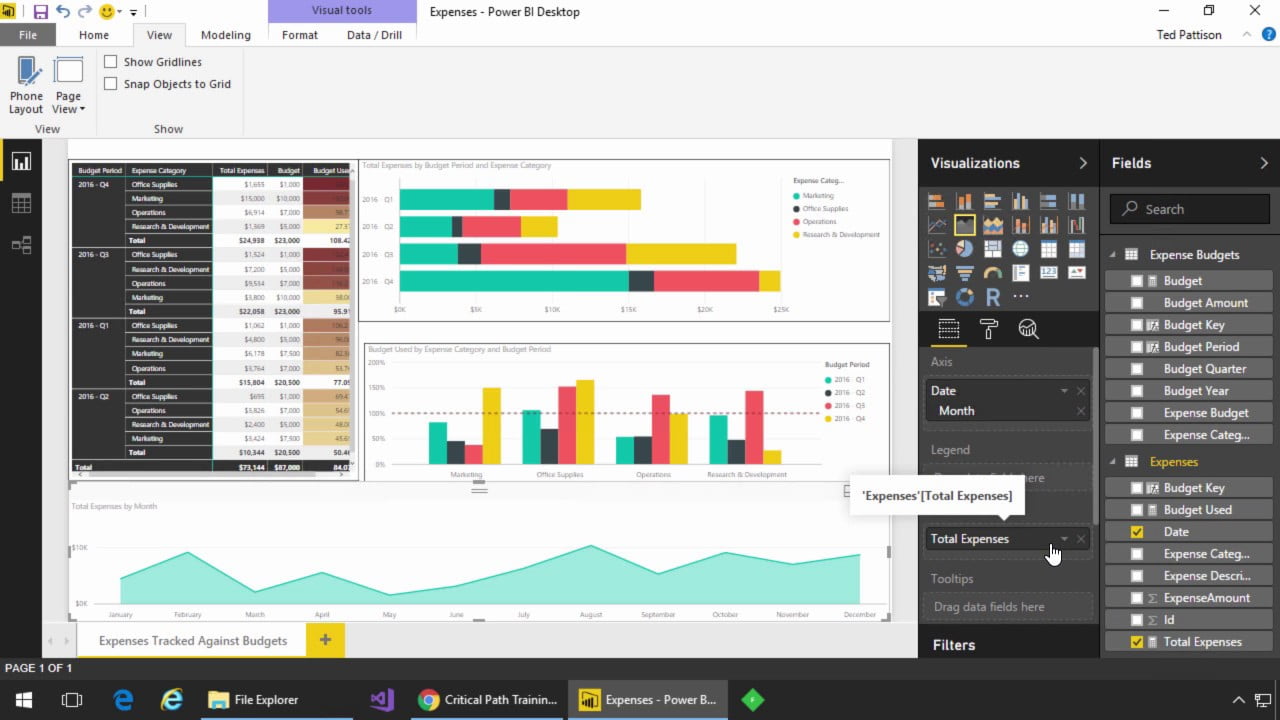Open the Page View dropdown
1280x720 pixels.
click(68, 86)
